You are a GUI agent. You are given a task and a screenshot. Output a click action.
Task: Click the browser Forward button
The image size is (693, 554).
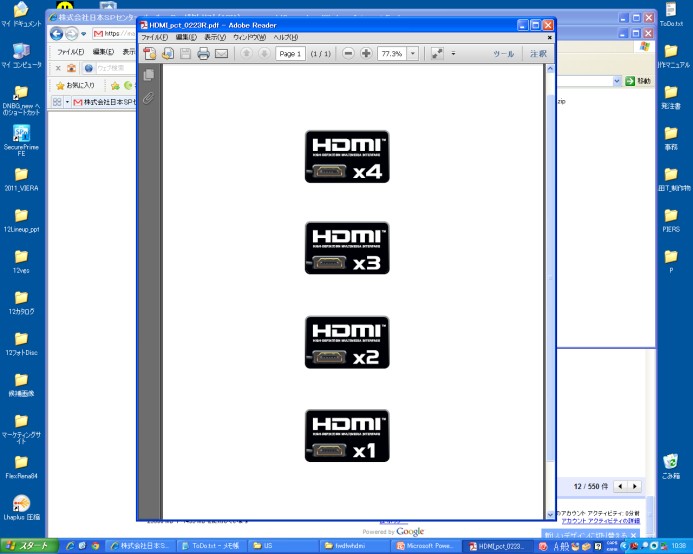point(71,34)
